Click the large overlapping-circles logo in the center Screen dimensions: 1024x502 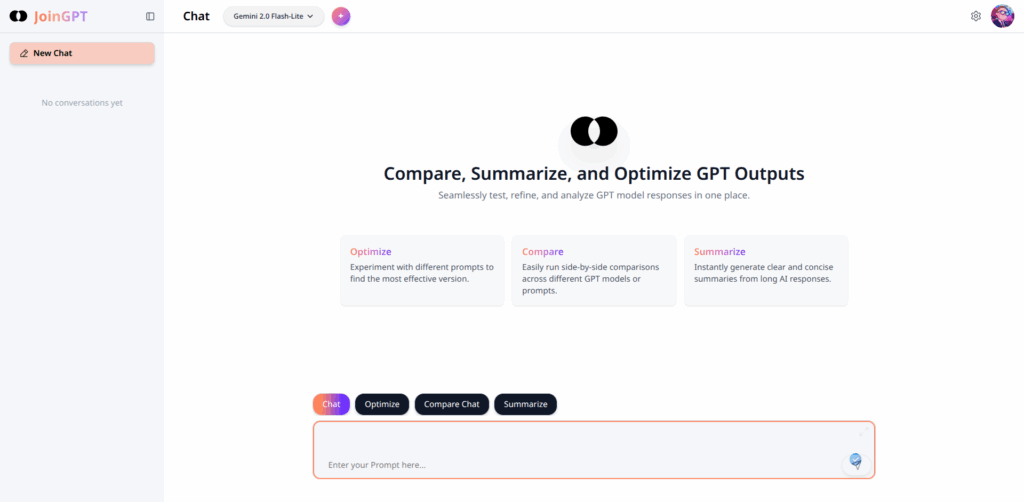[594, 131]
